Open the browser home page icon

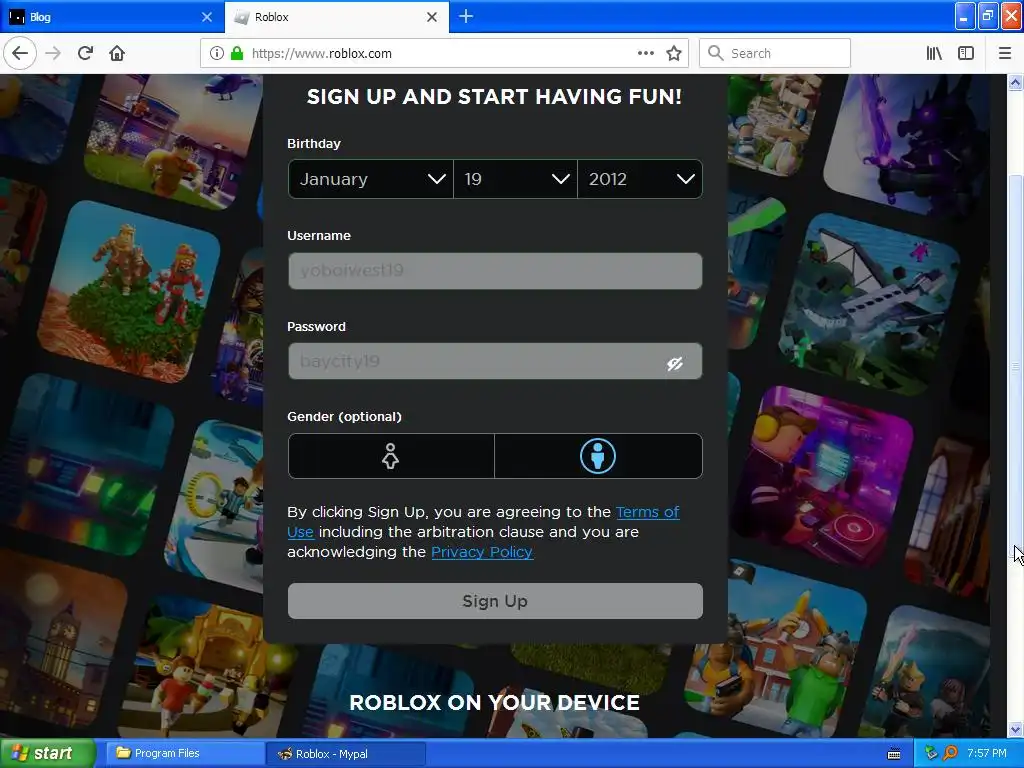(117, 54)
